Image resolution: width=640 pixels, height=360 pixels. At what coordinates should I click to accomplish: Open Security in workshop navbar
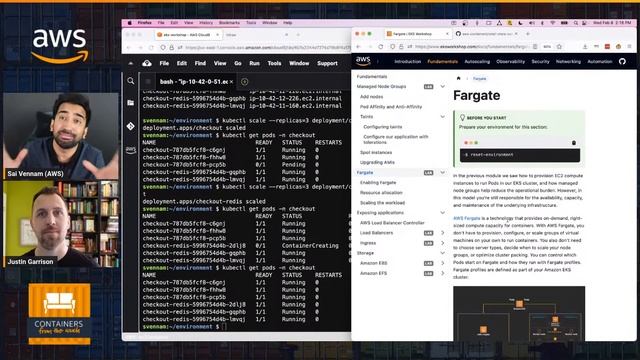tap(540, 62)
